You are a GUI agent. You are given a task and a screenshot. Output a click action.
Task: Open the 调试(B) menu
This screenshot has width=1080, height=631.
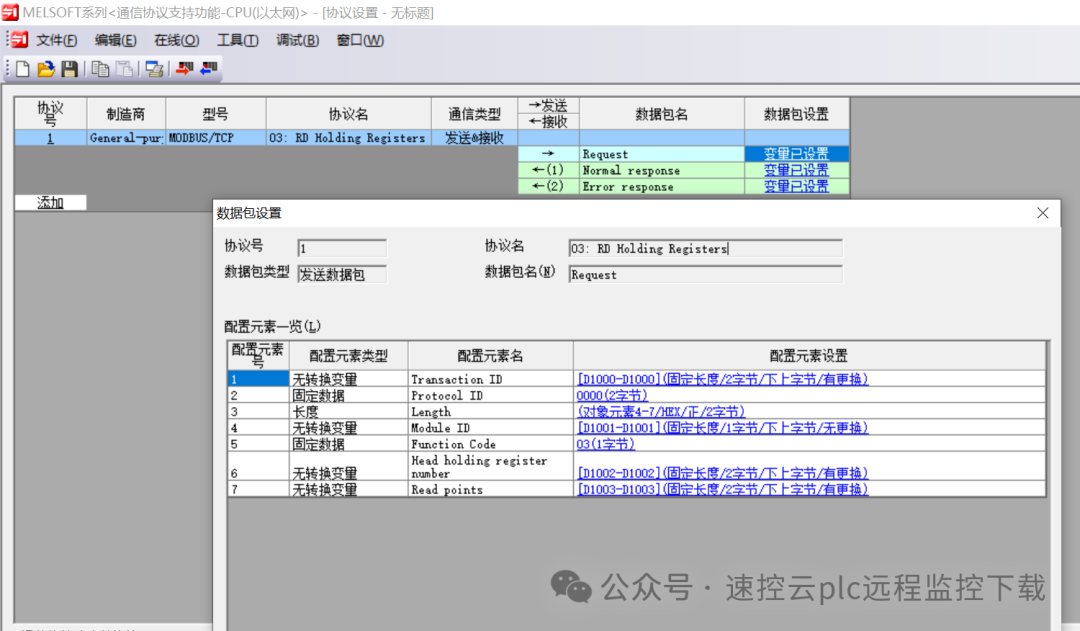pyautogui.click(x=298, y=41)
